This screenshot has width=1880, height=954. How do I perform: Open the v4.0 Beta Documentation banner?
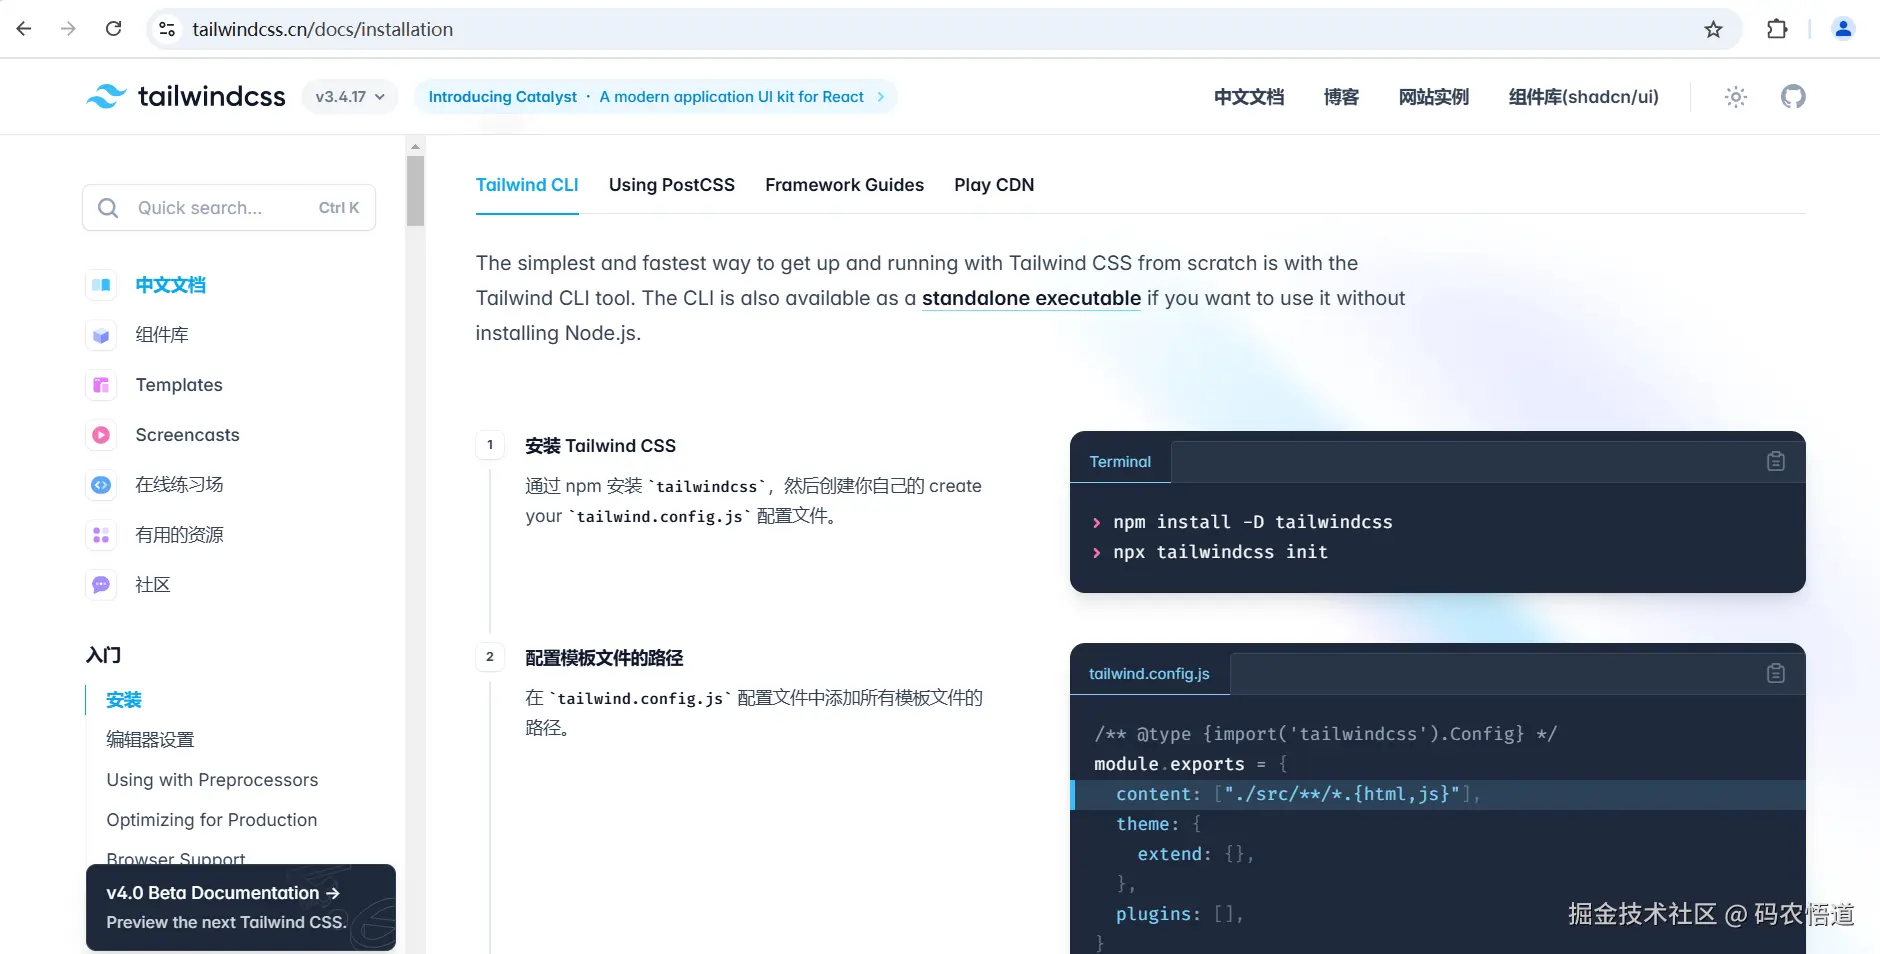tap(241, 907)
